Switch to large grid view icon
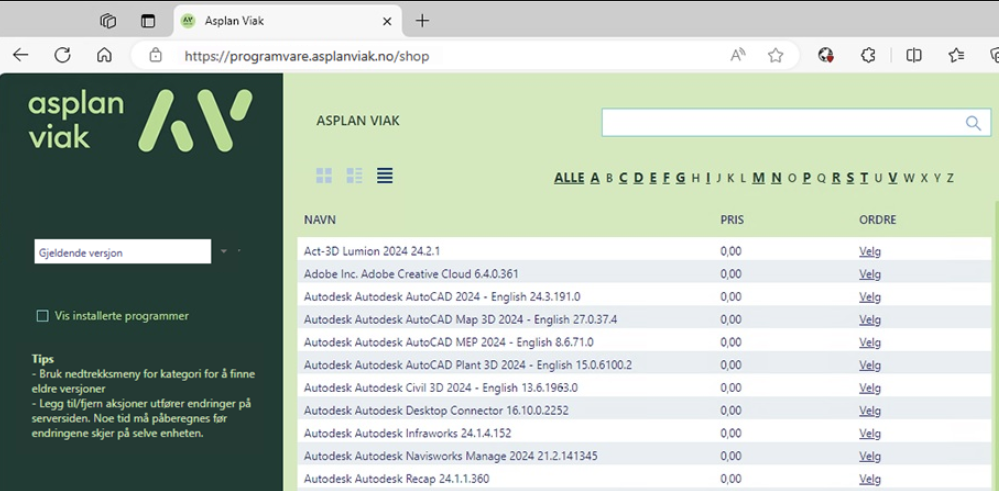 [324, 176]
